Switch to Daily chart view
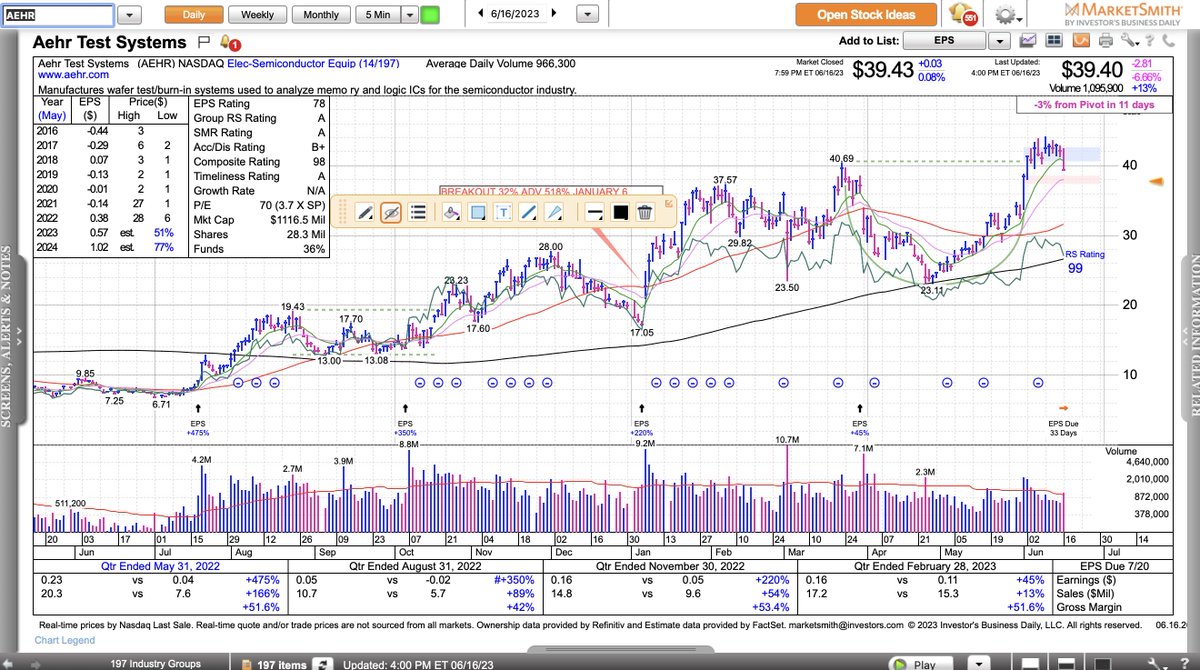Viewport: 1200px width, 670px height. [194, 15]
